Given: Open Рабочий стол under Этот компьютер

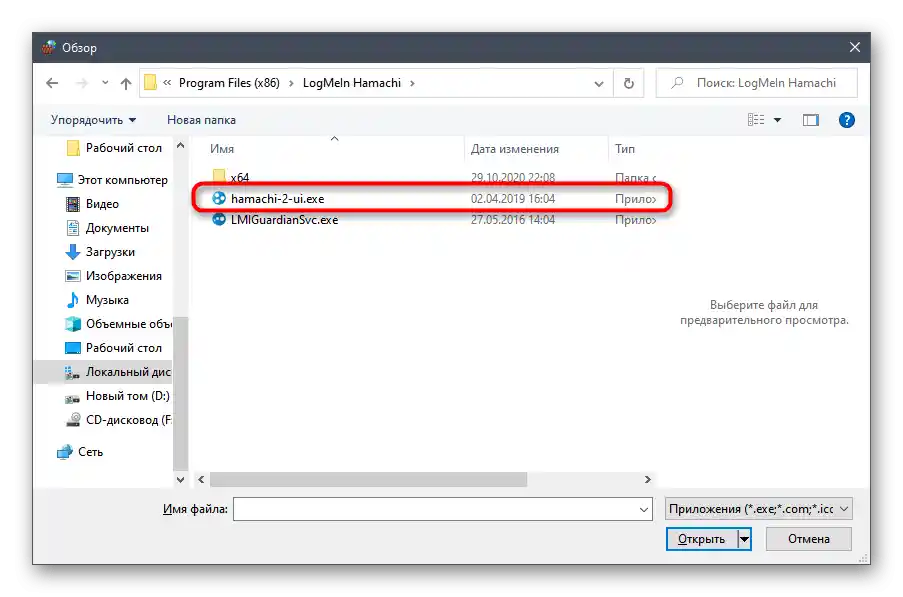Looking at the screenshot, I should (123, 348).
